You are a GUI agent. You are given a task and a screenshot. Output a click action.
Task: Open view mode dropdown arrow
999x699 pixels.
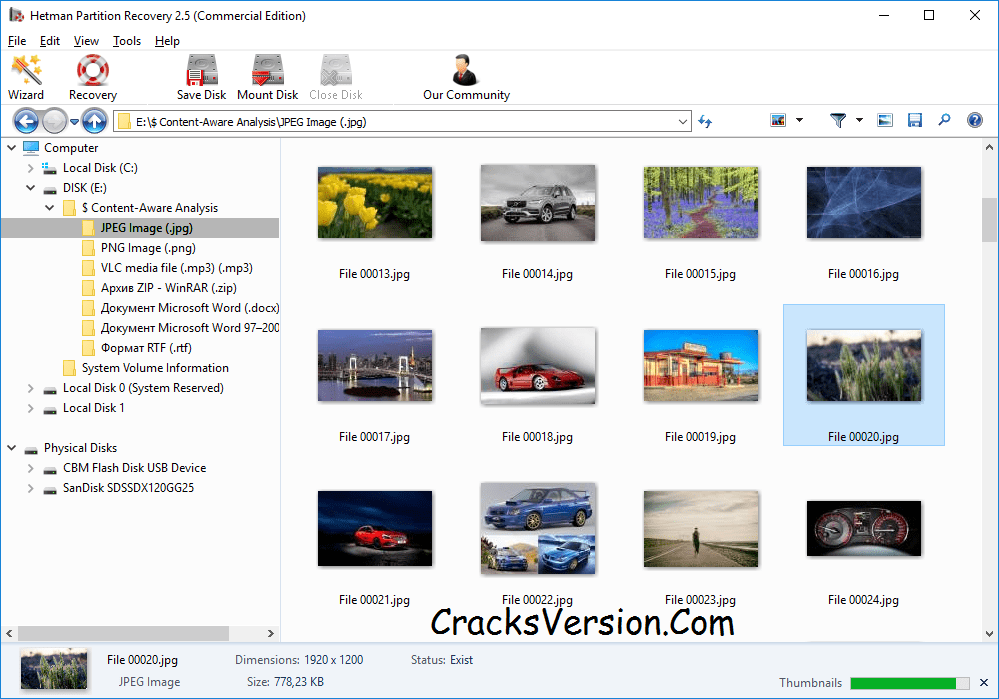[799, 120]
